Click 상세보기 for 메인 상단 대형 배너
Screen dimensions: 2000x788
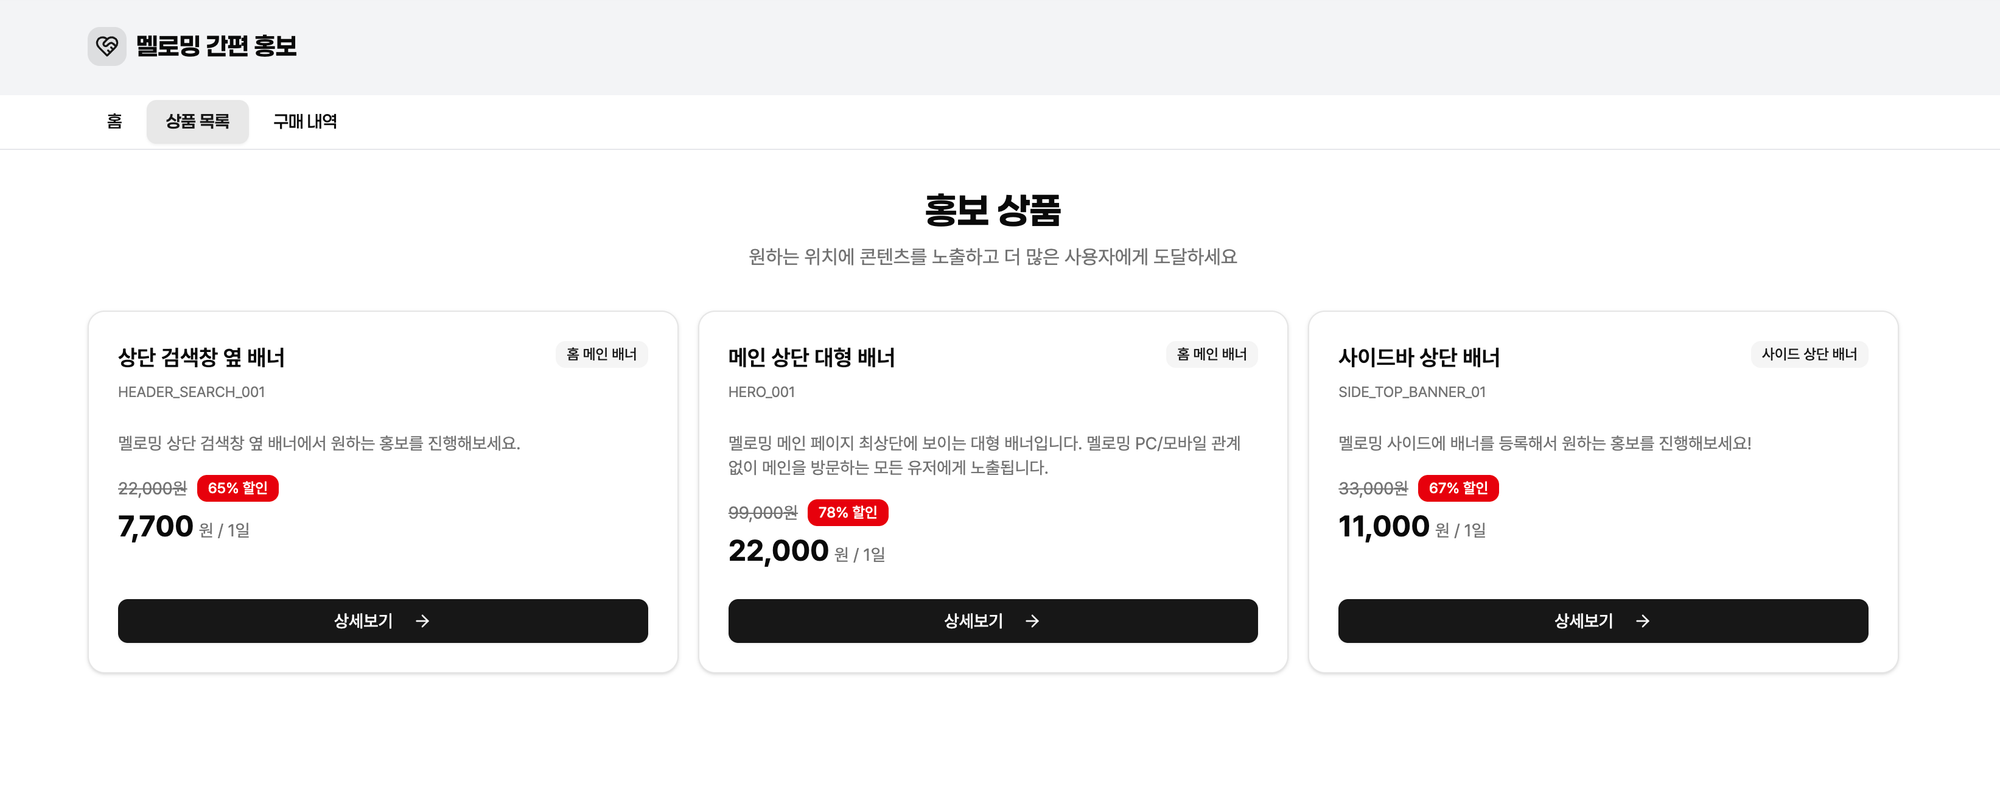pos(973,621)
